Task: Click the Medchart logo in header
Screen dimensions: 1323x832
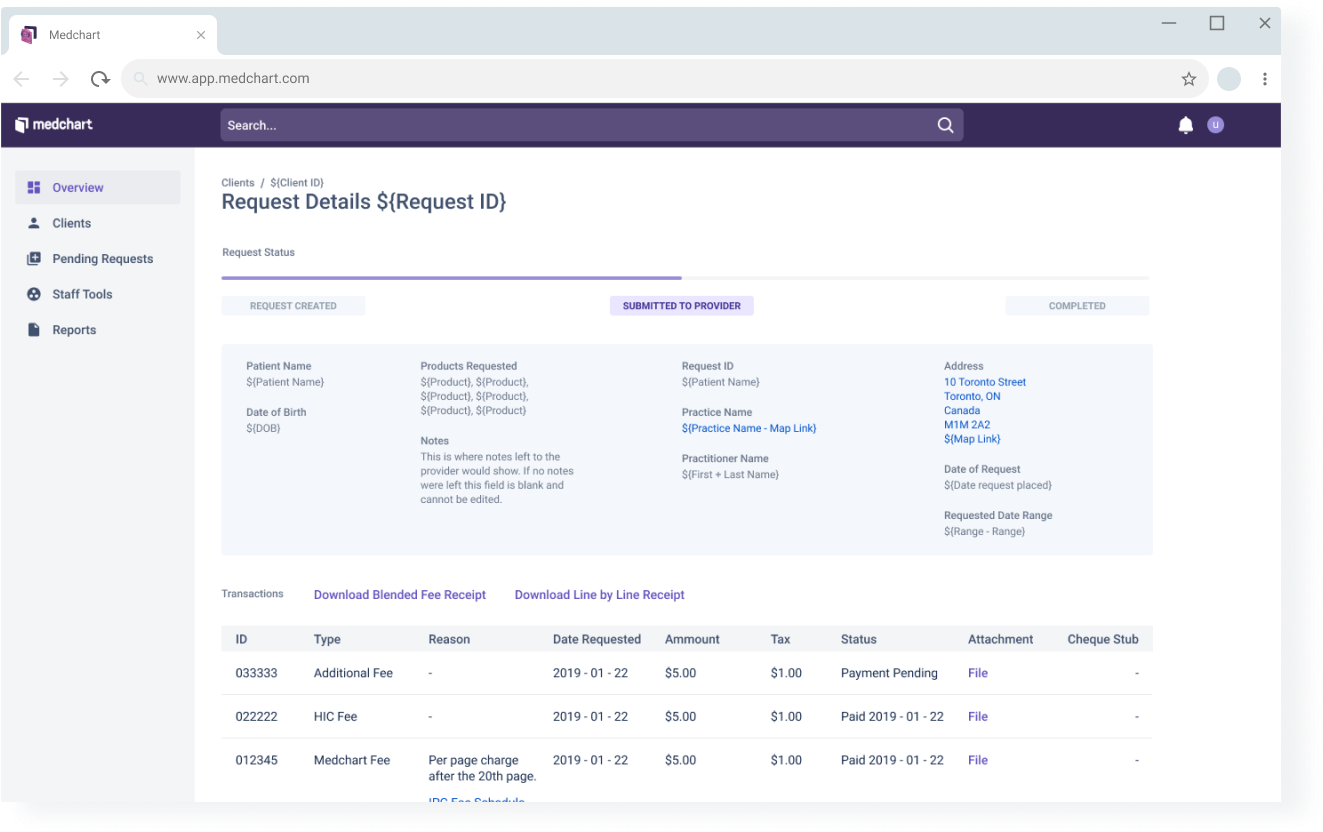Action: (54, 125)
